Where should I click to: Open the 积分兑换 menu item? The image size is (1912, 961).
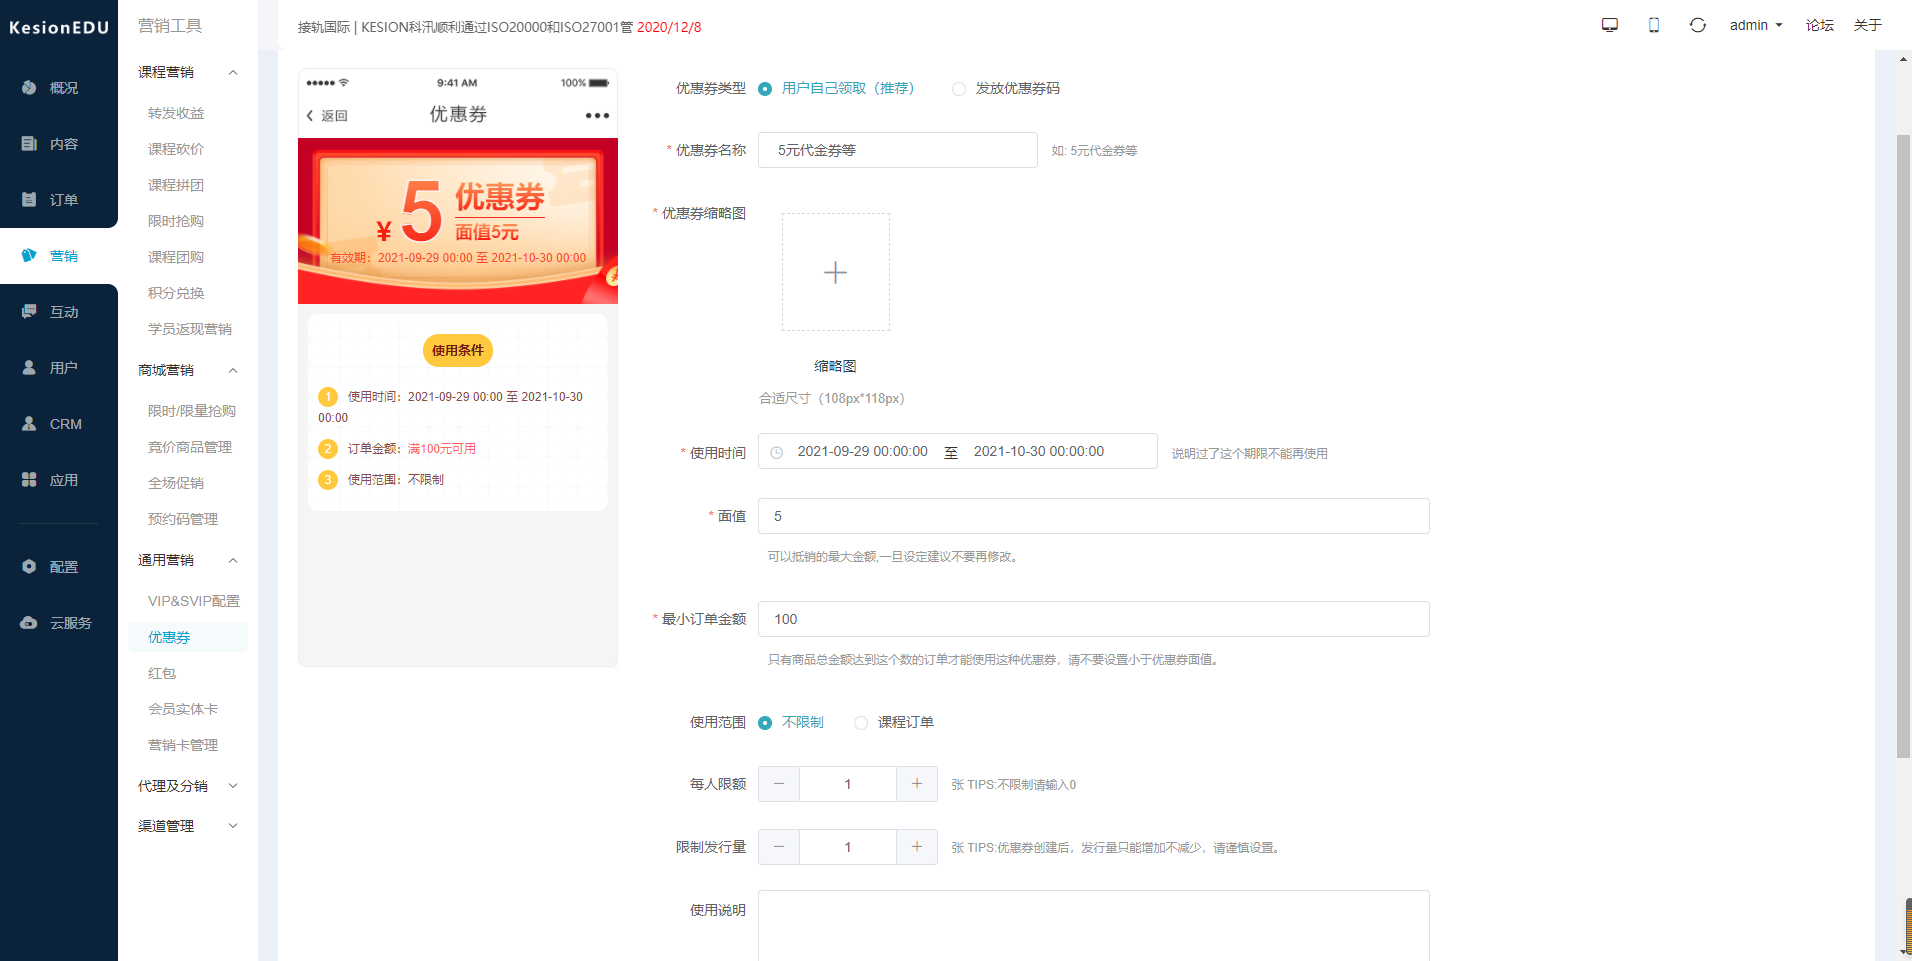176,293
